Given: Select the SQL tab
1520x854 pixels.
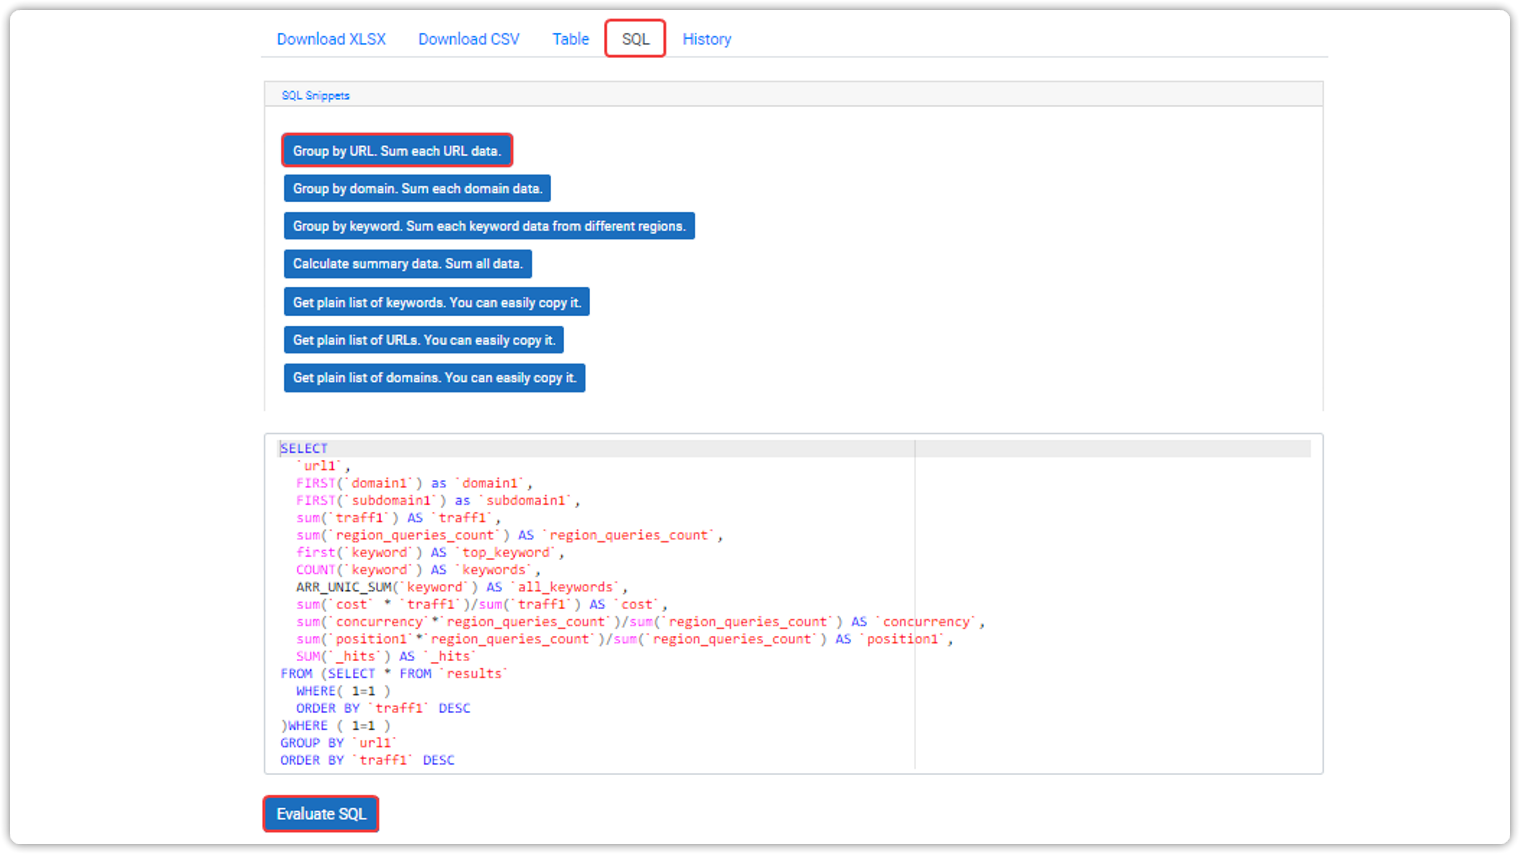Looking at the screenshot, I should [635, 39].
